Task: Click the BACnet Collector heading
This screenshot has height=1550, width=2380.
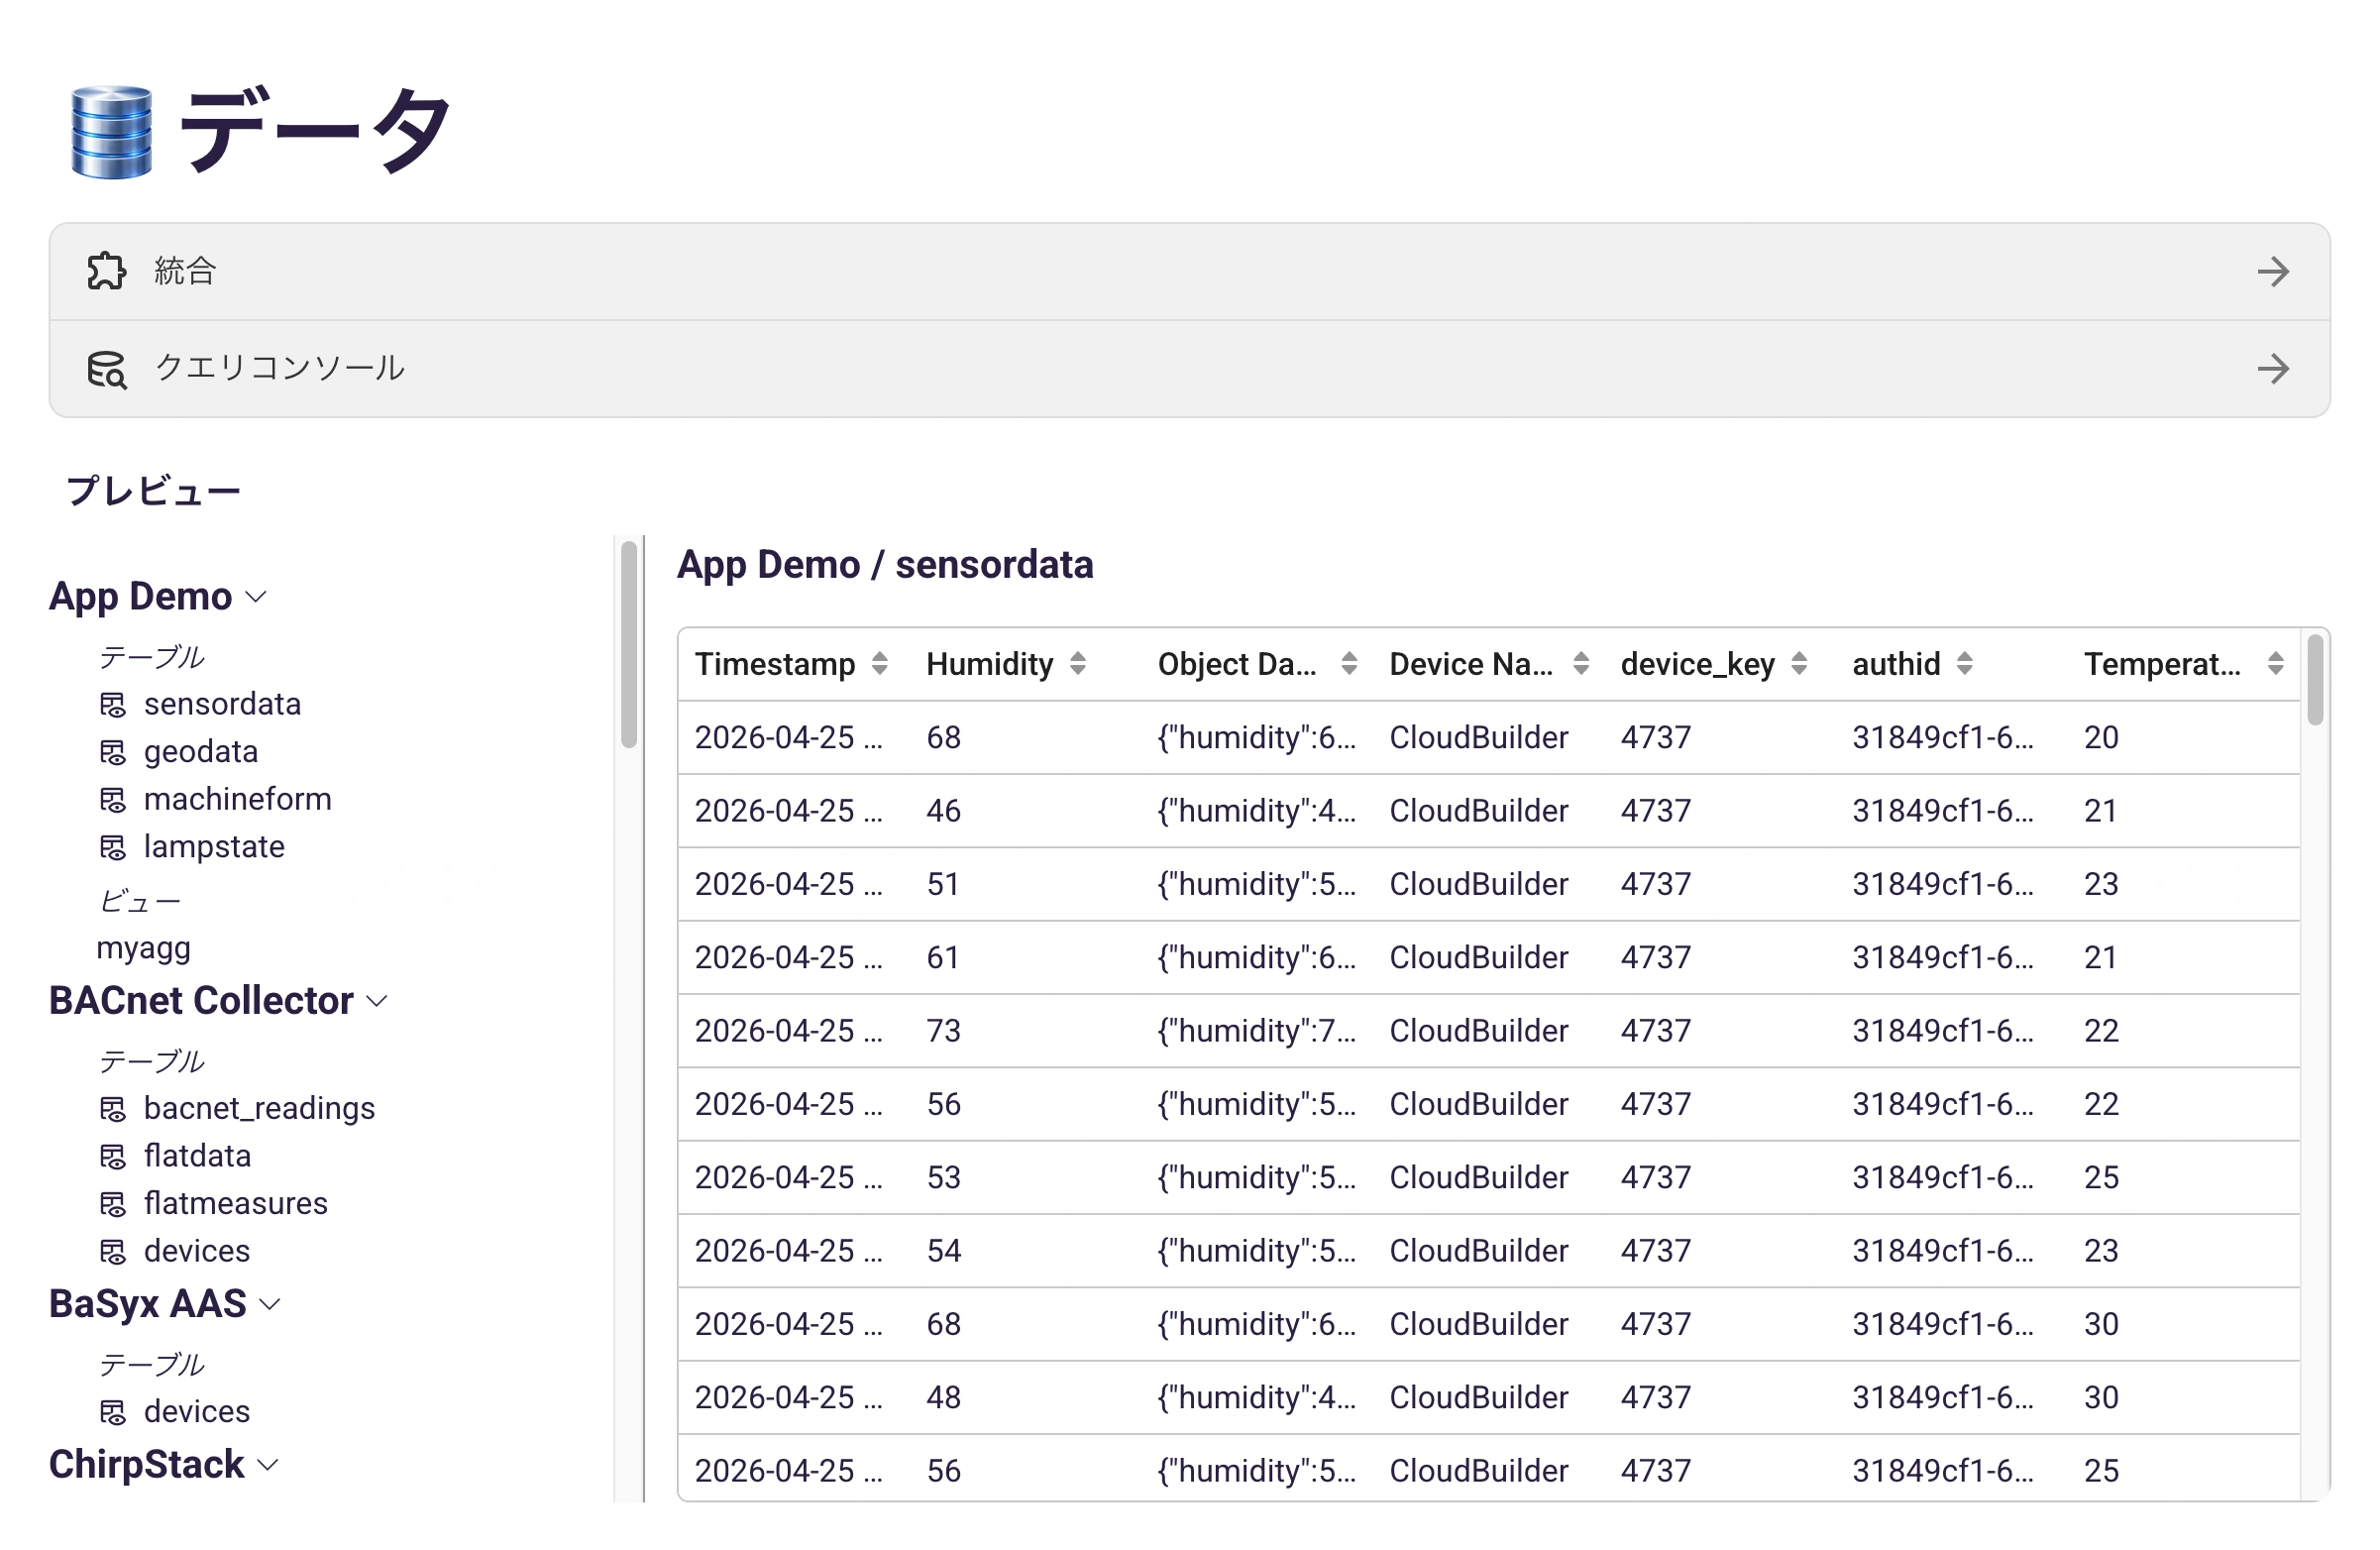Action: click(201, 1001)
